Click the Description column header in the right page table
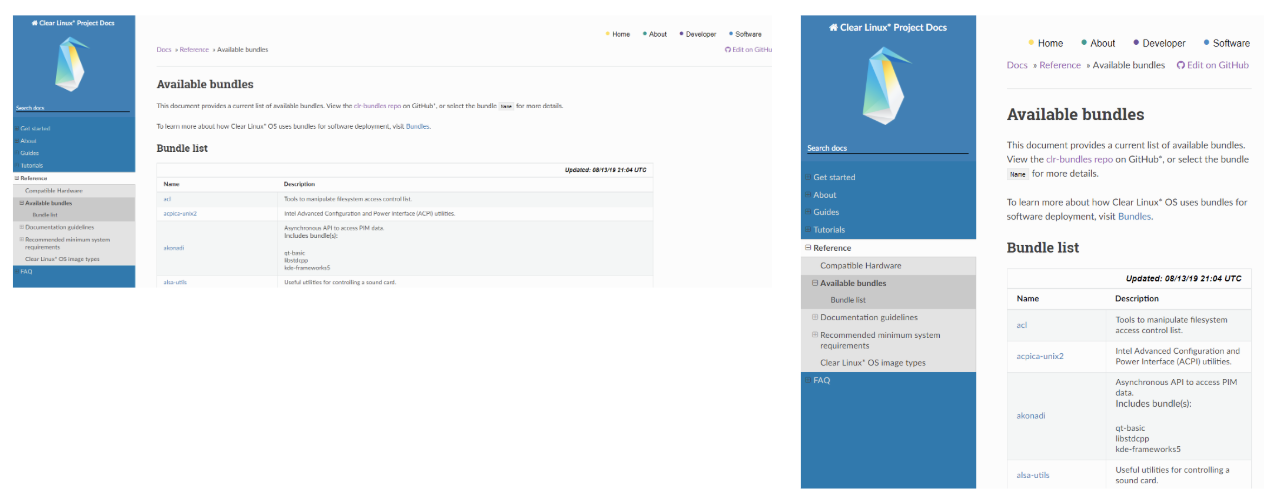 (x=1138, y=298)
